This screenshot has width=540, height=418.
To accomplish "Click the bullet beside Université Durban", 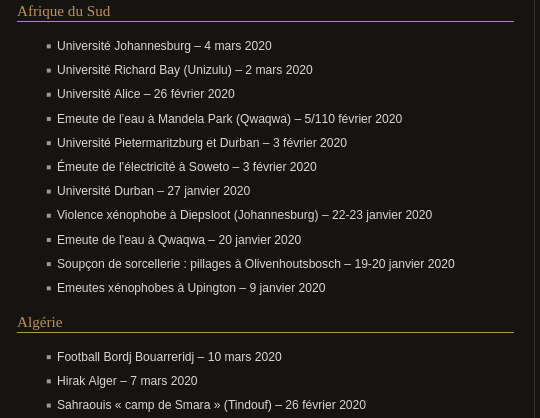I will pos(49,191).
